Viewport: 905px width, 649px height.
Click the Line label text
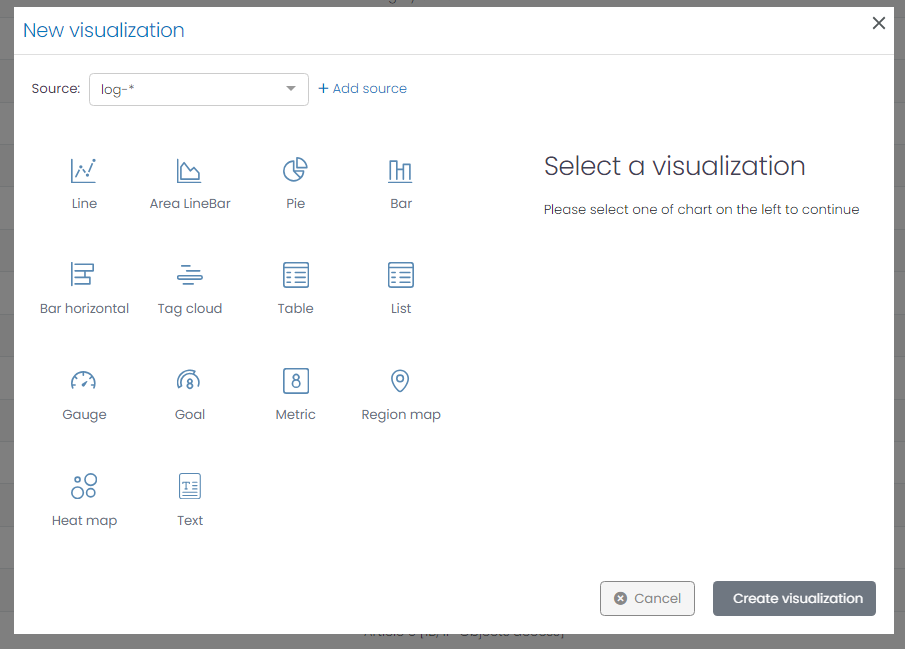(x=84, y=203)
